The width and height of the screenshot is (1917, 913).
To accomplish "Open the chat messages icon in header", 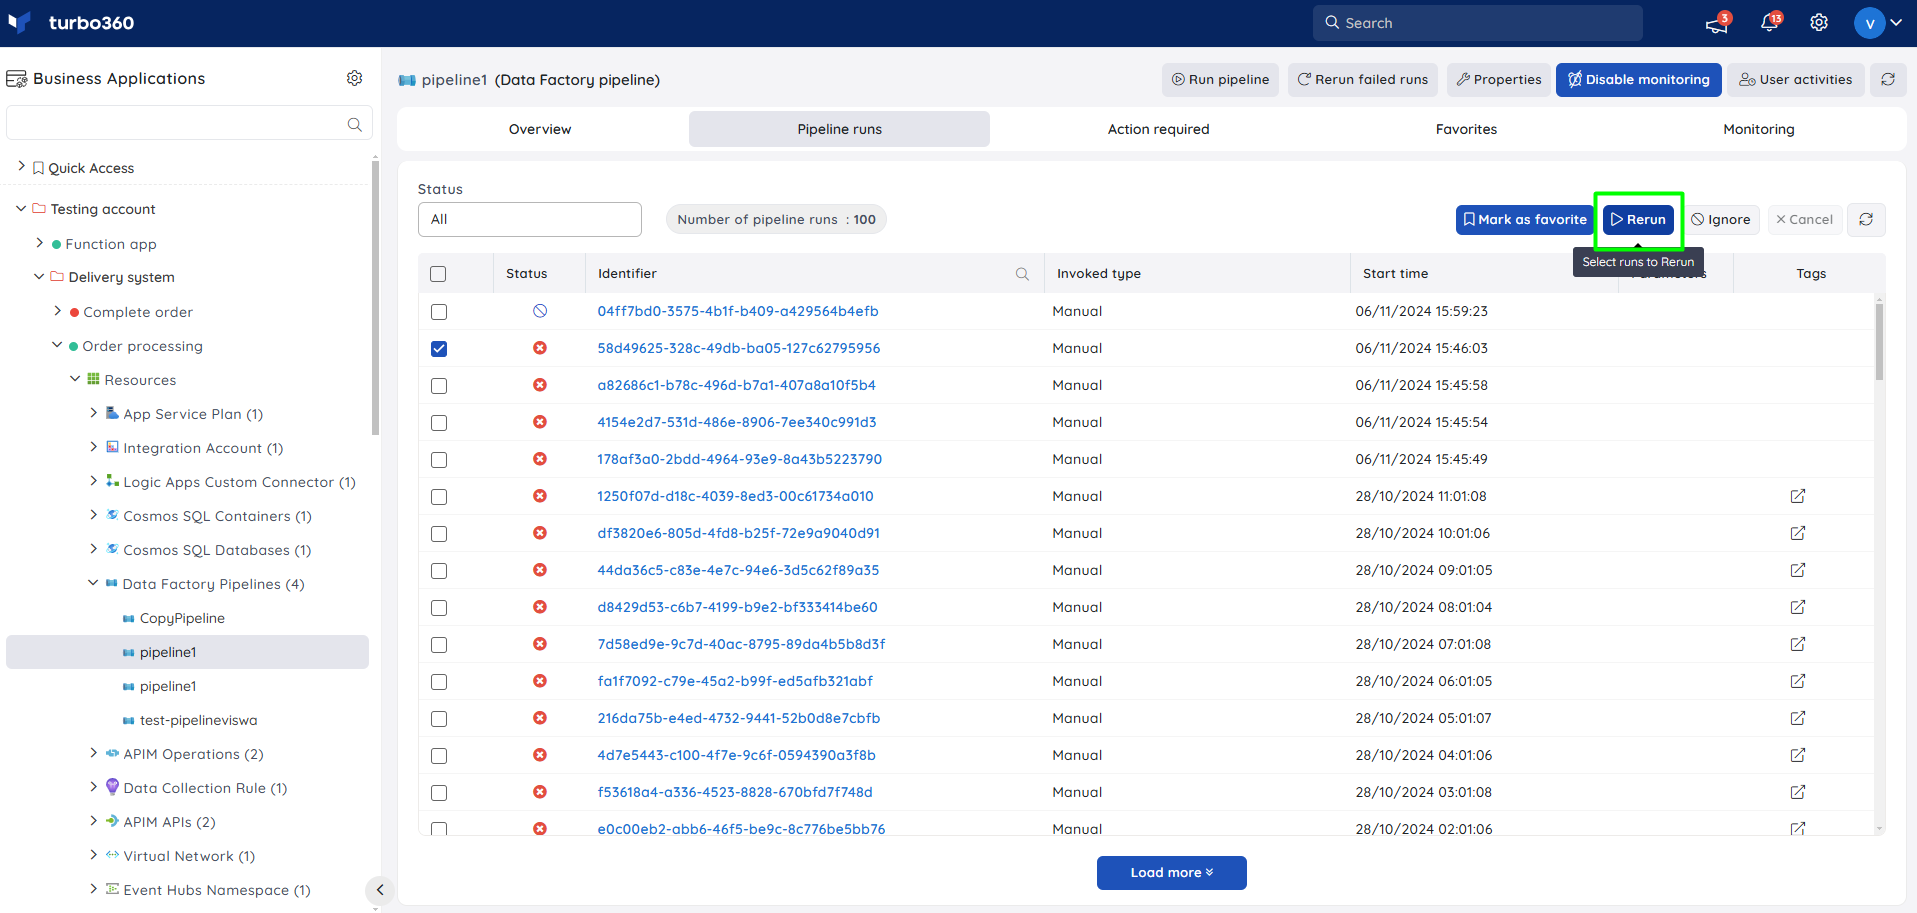I will (x=1717, y=23).
